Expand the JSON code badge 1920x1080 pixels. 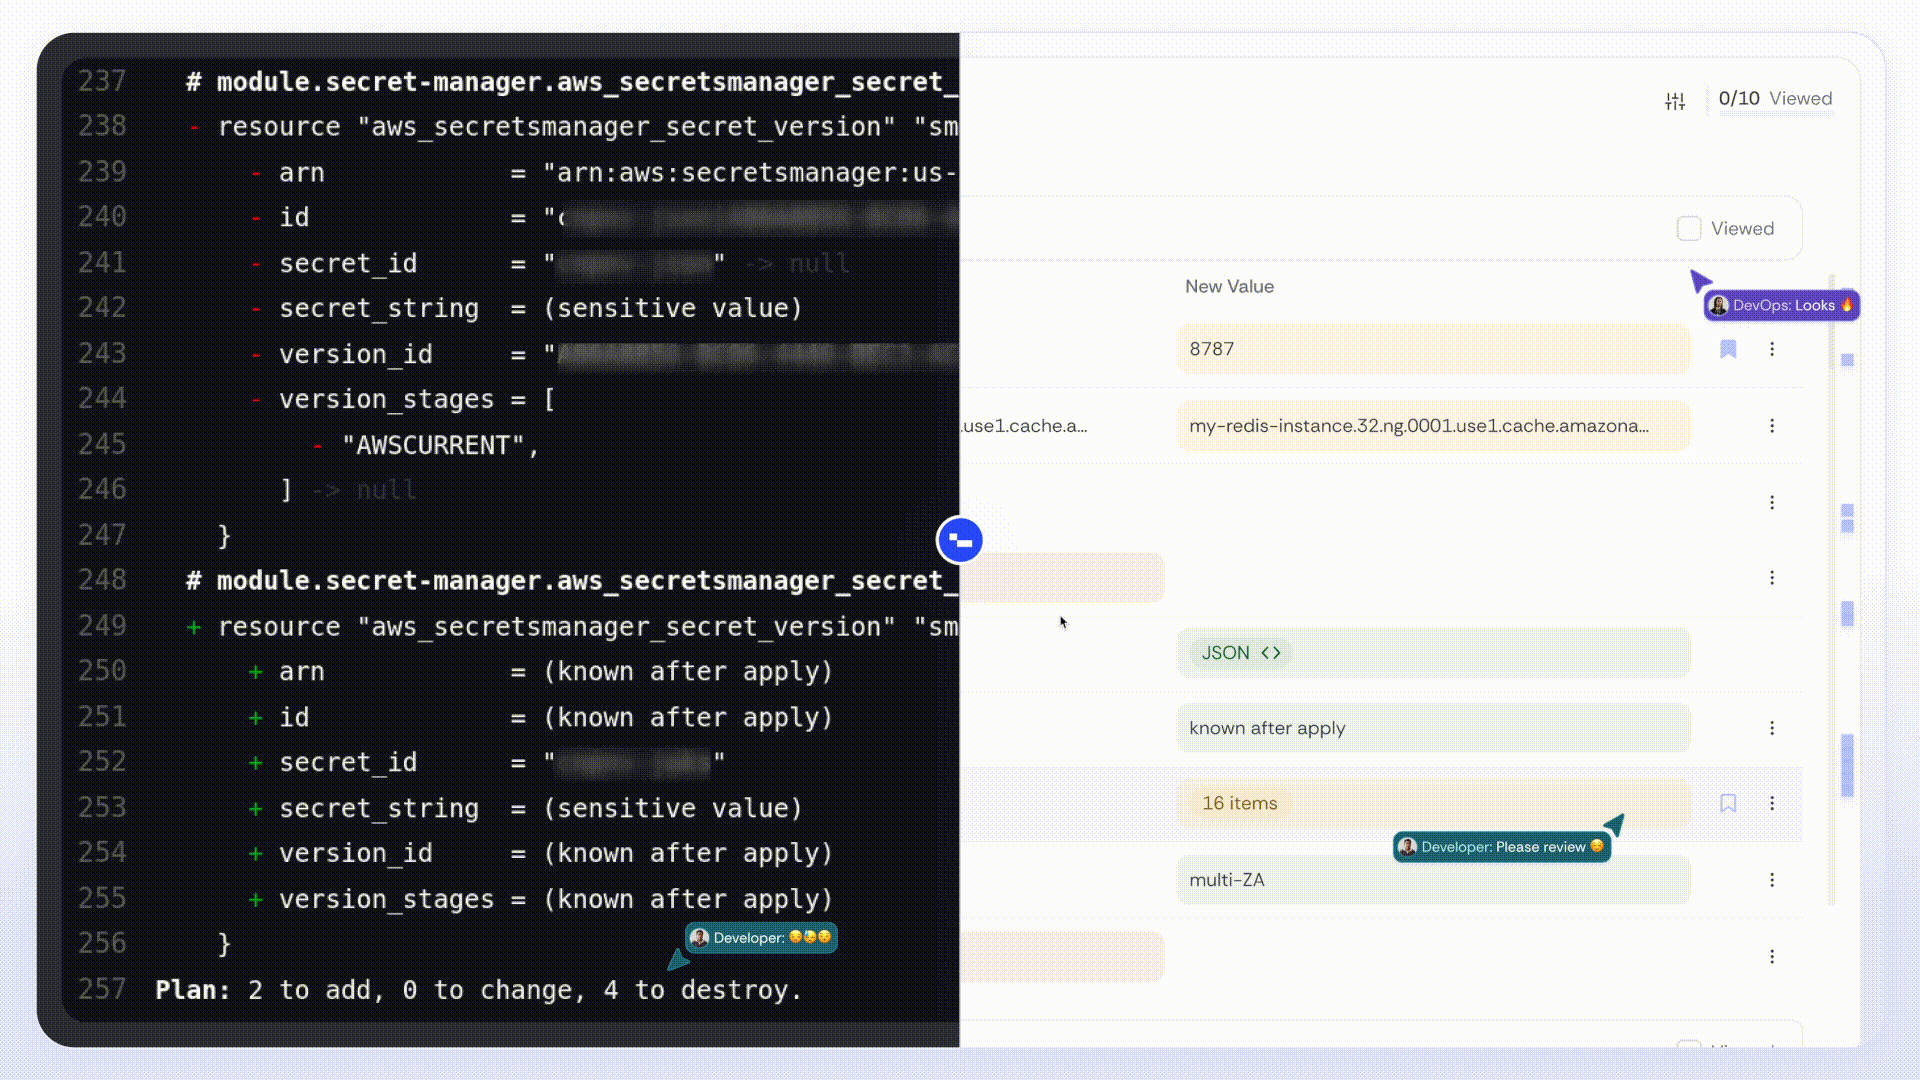point(1240,653)
